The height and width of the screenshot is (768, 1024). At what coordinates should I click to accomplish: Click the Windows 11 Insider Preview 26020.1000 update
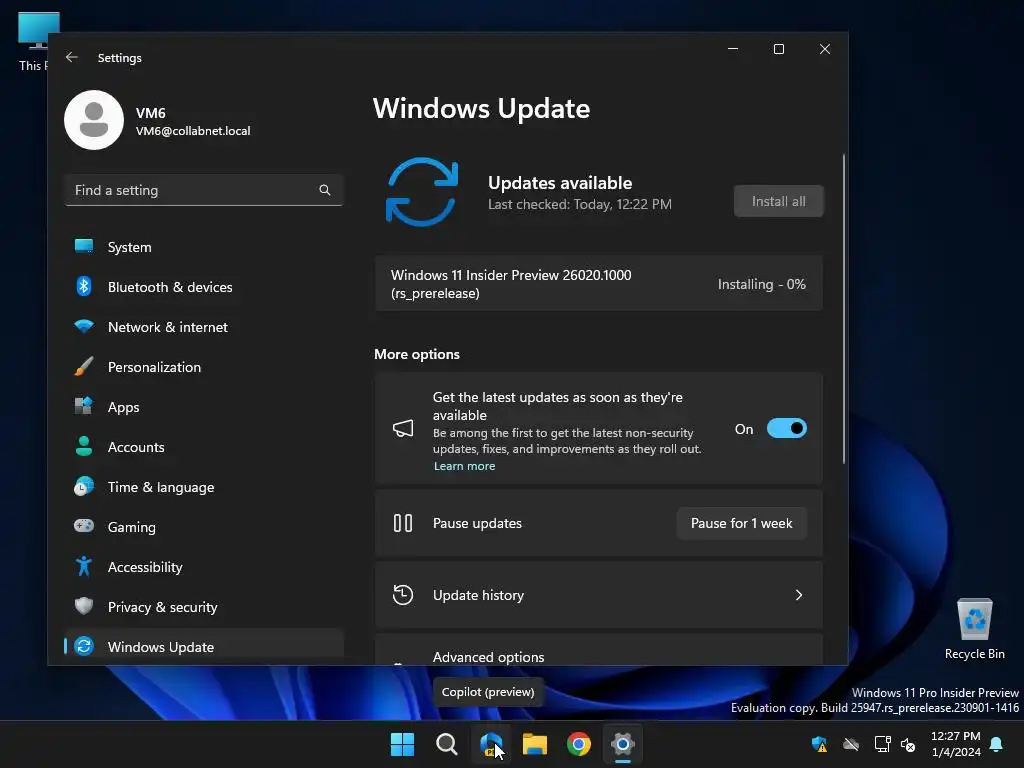point(598,284)
